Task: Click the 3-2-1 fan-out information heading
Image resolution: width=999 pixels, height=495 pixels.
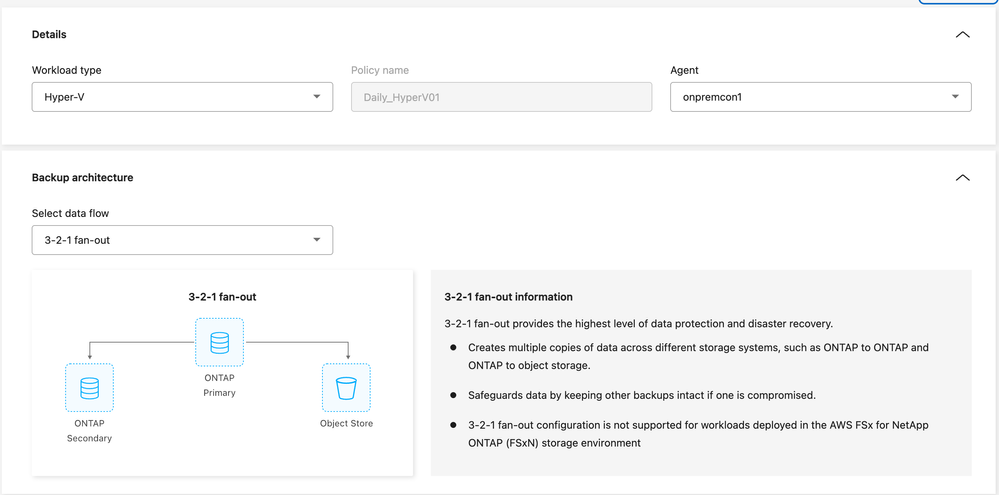Action: click(x=508, y=297)
